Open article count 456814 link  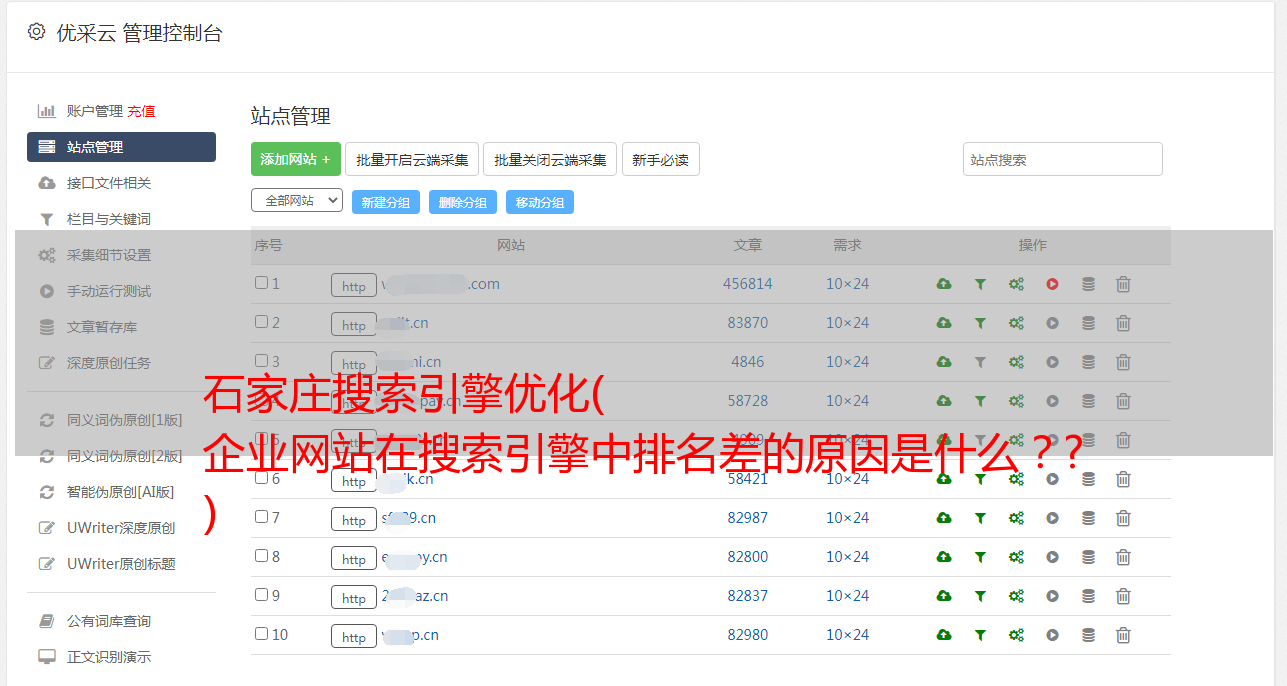748,284
